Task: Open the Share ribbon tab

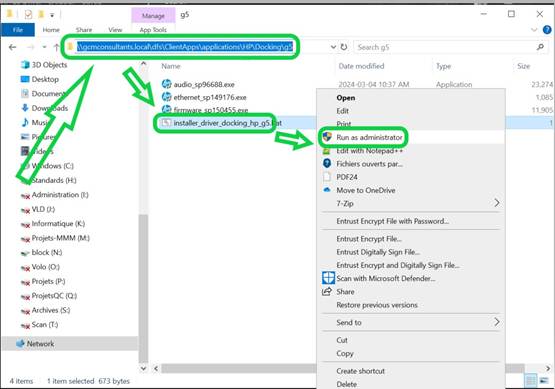Action: [x=84, y=30]
